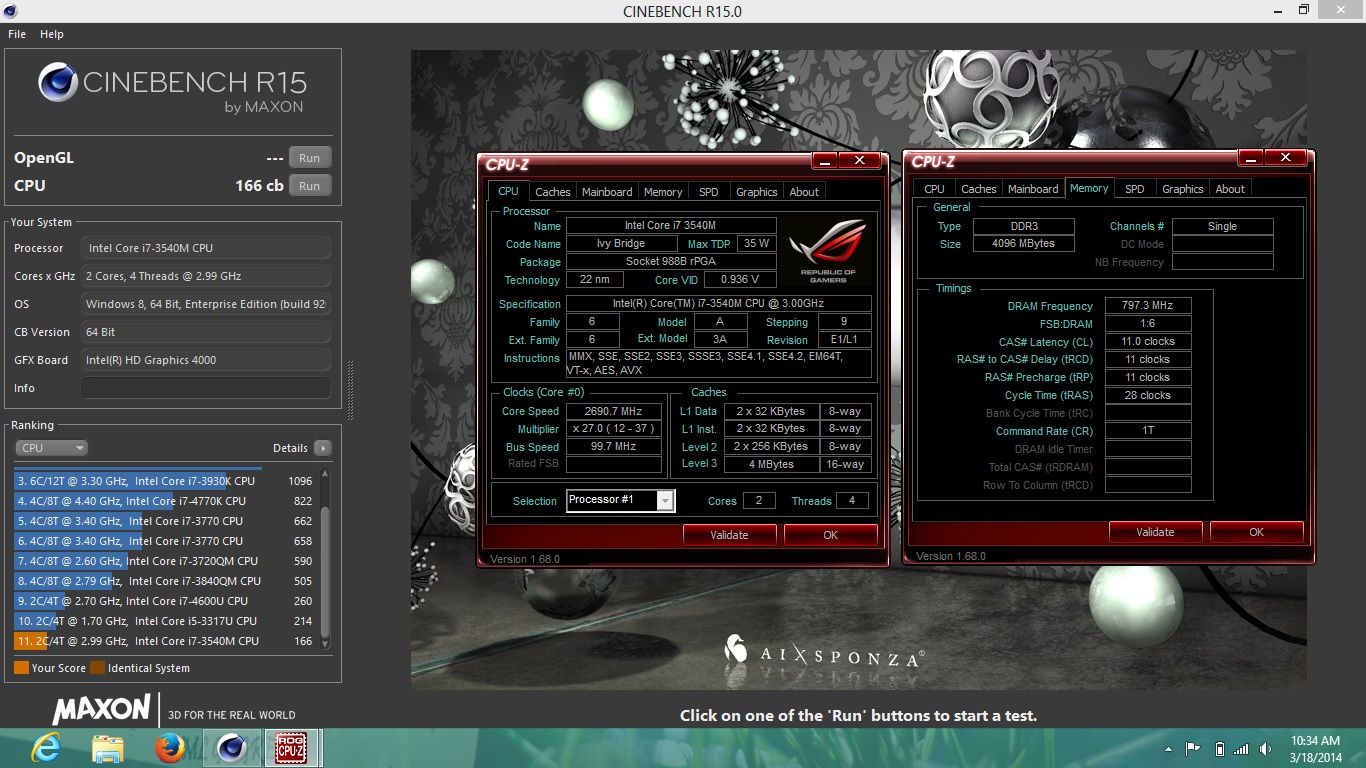The image size is (1366, 768).
Task: Click the Details arrow in Ranking
Action: click(322, 448)
